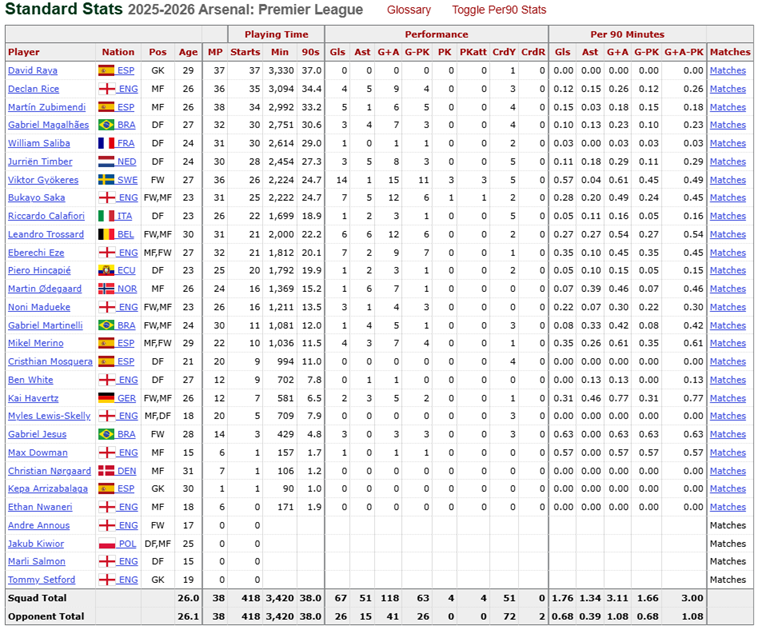Click the England flag in Declan Rice's row
The height and width of the screenshot is (630, 758).
pos(106,89)
